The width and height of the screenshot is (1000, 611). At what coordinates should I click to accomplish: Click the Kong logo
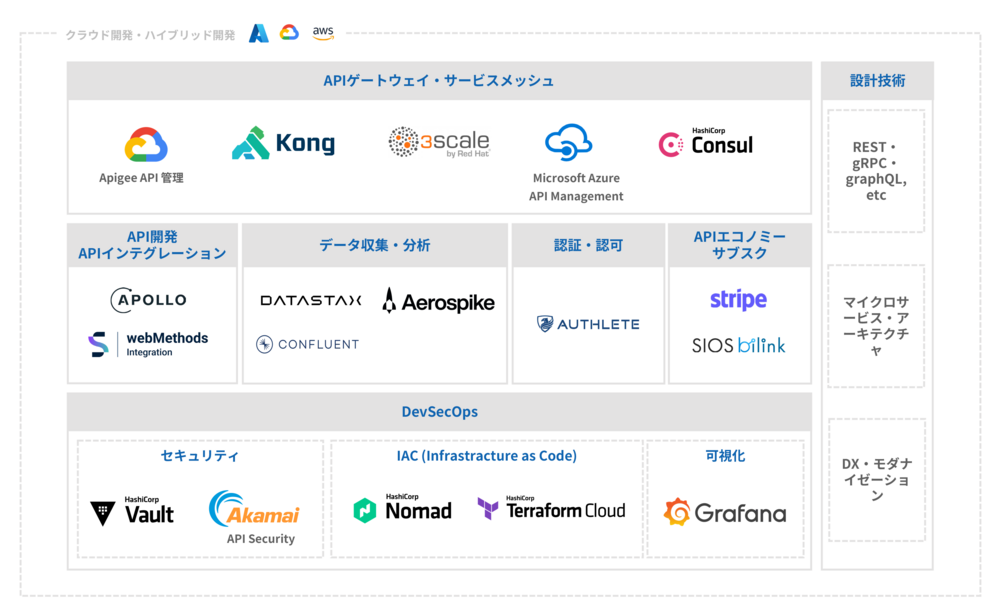tap(283, 143)
